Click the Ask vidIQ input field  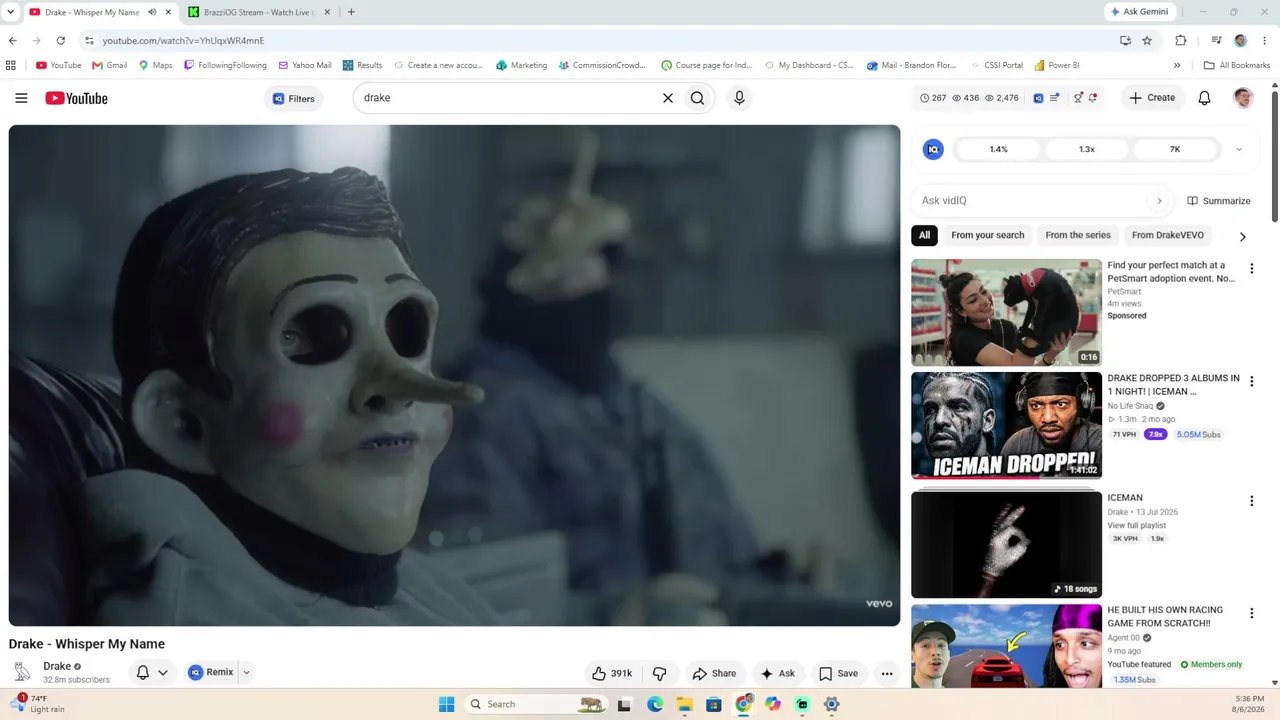pyautogui.click(x=1044, y=201)
